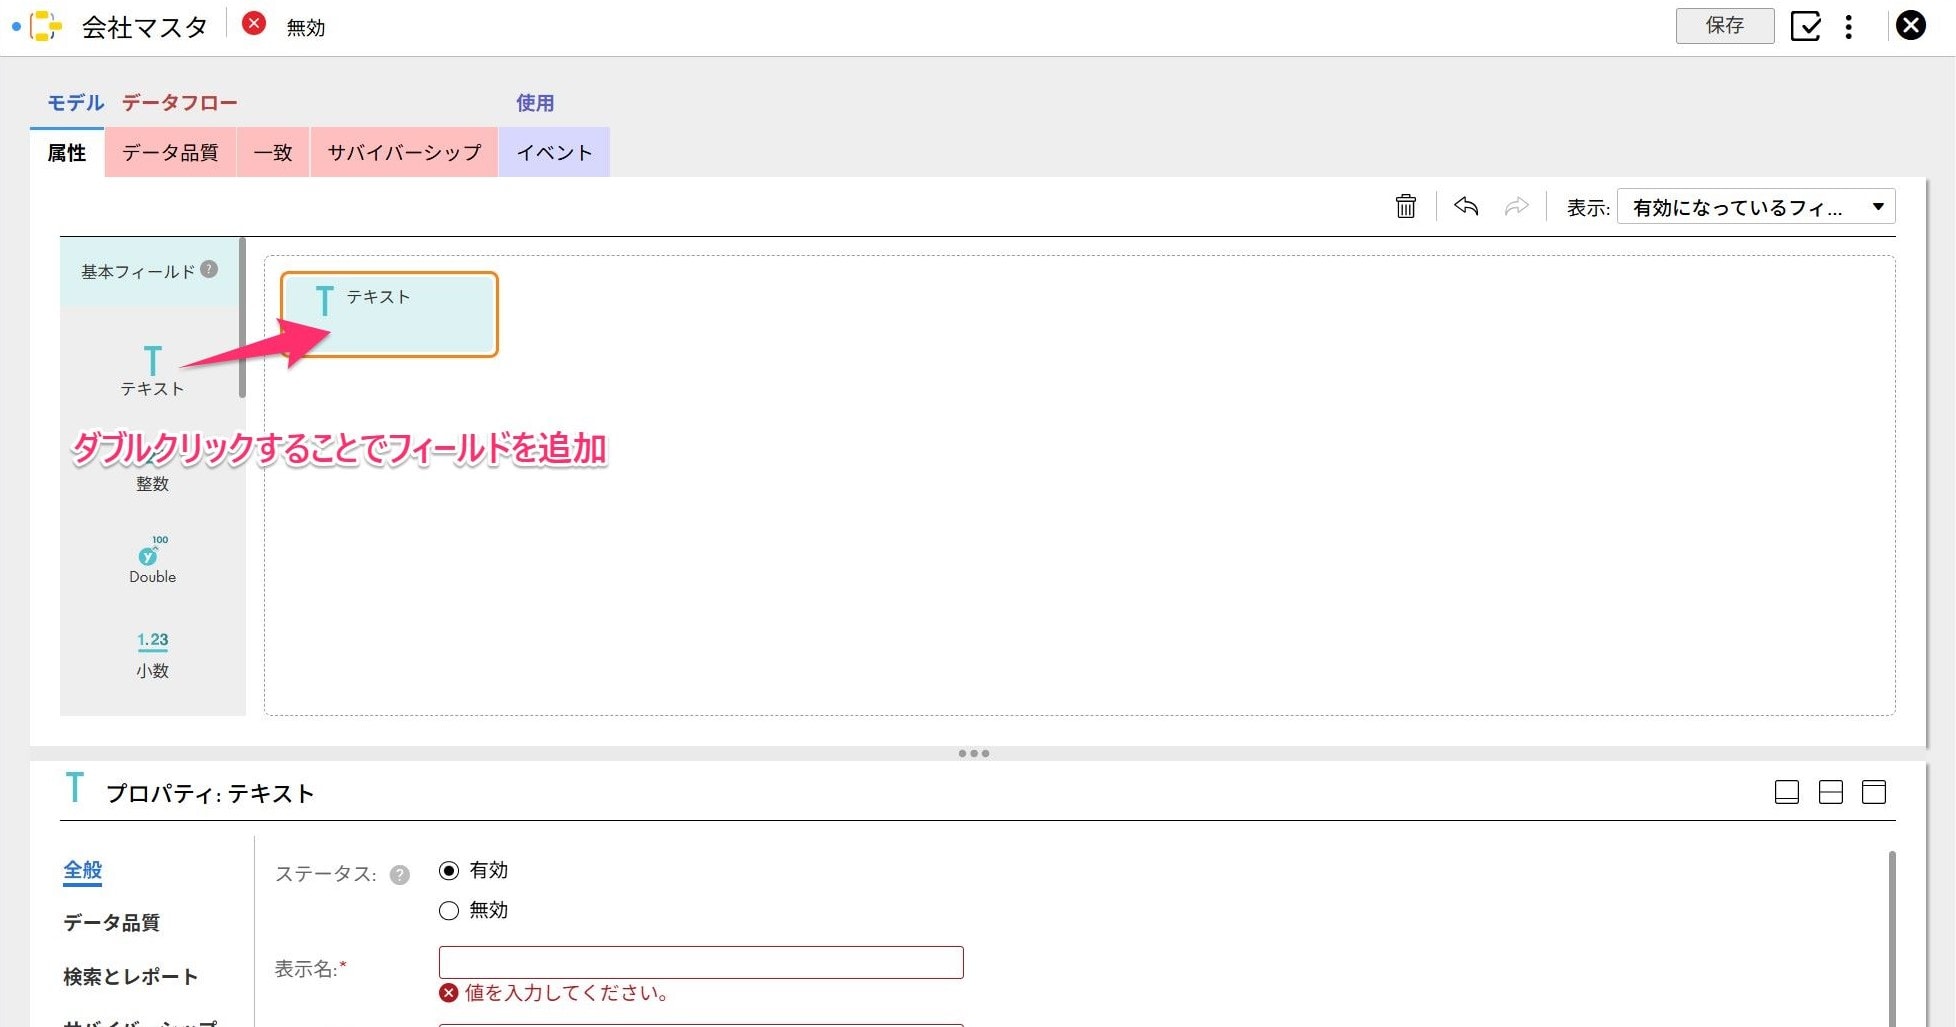
Task: Click the redo arrow icon
Action: point(1517,206)
